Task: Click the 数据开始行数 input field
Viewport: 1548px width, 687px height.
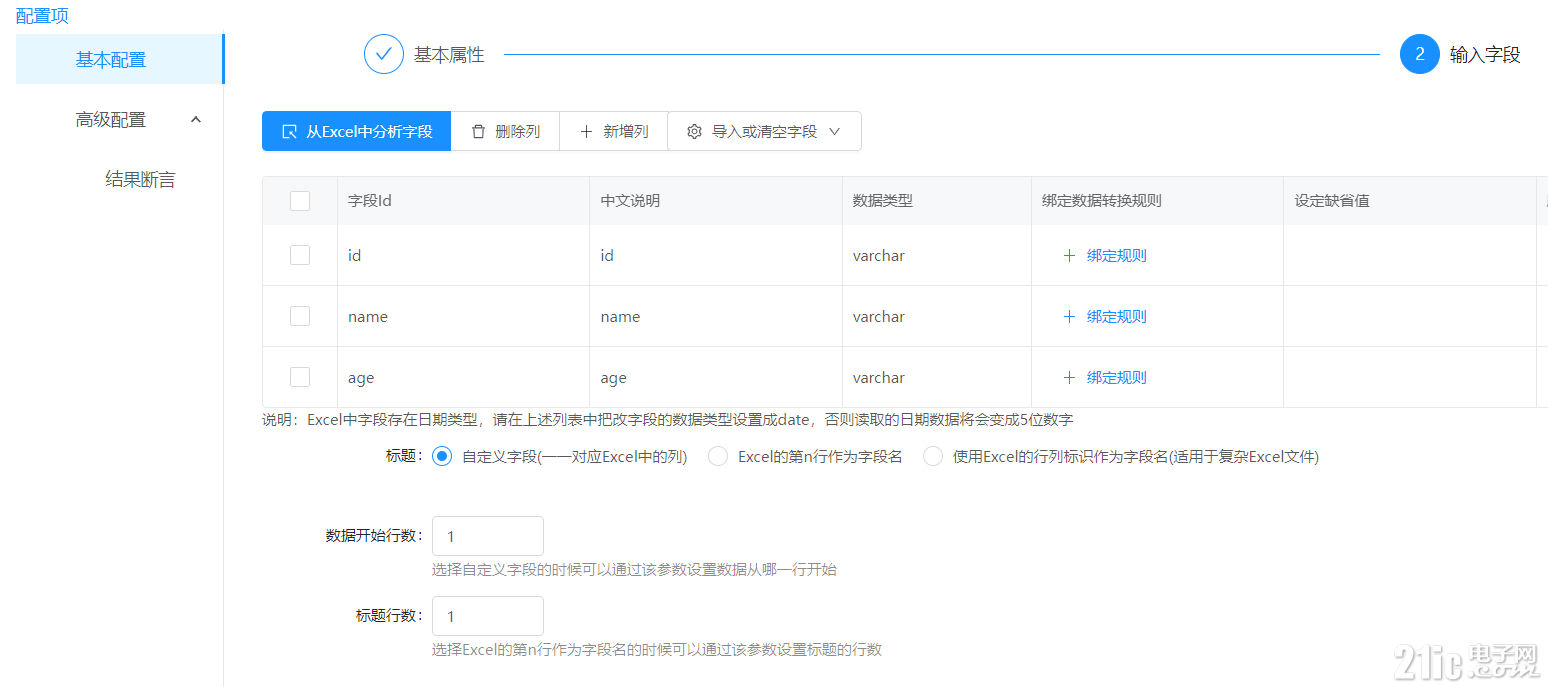Action: 488,536
